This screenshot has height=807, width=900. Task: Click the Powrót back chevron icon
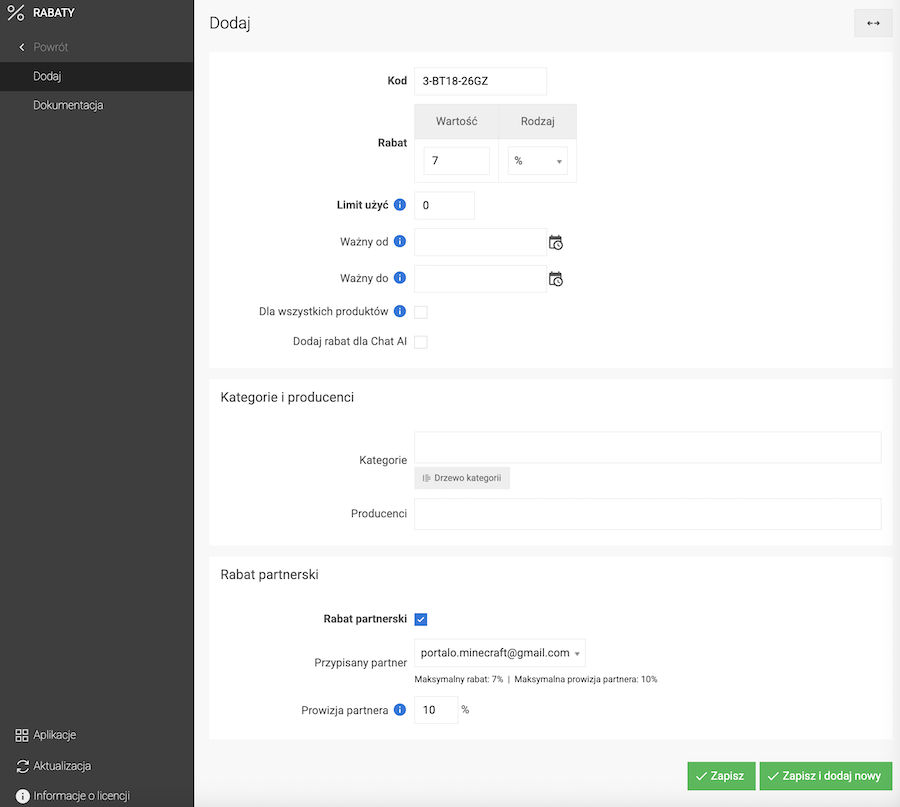[22, 47]
